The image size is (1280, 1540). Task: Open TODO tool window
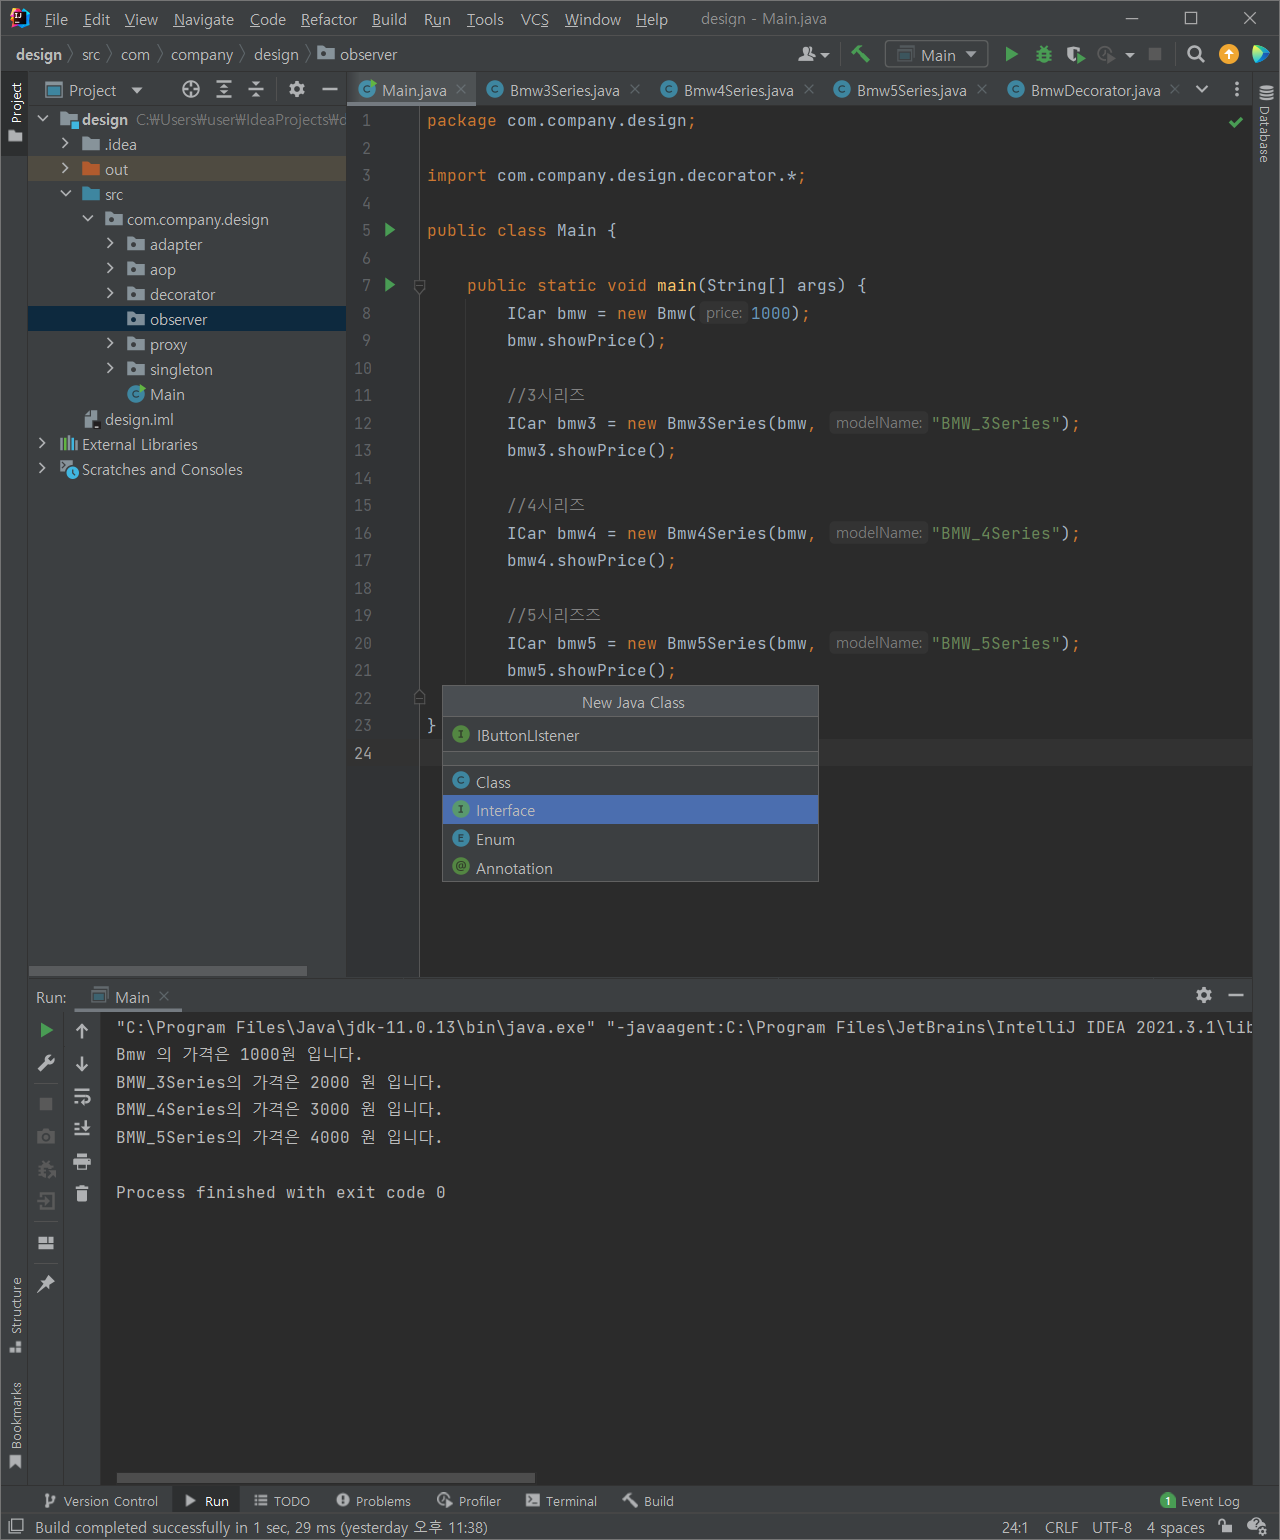pyautogui.click(x=282, y=1501)
